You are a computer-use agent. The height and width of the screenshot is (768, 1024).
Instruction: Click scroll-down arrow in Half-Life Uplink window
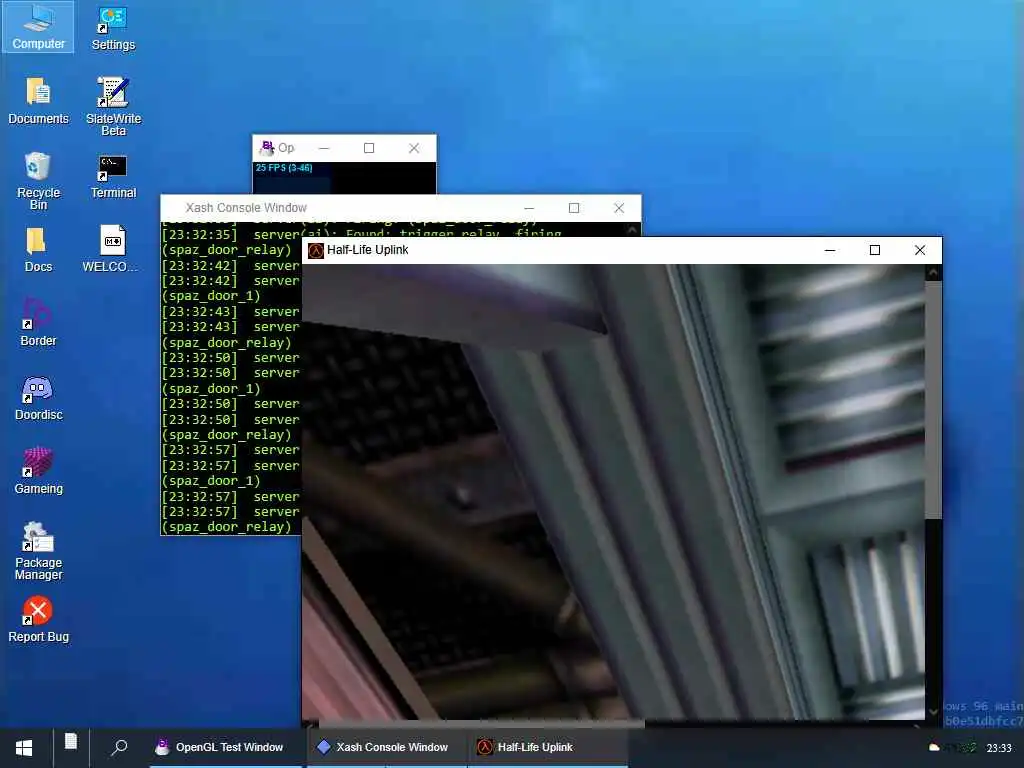[x=933, y=711]
